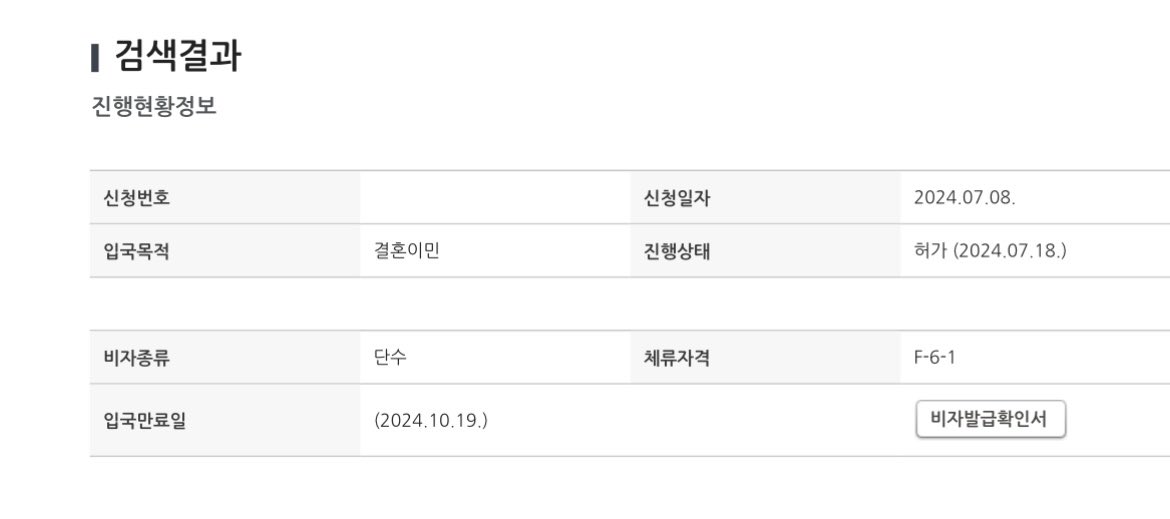
Task: Select the 진행현황정보 subheading text
Action: [154, 107]
